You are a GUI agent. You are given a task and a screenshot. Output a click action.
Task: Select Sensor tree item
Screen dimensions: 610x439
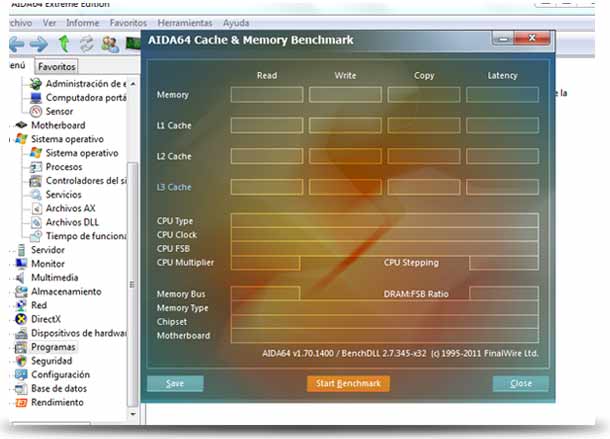(x=59, y=111)
